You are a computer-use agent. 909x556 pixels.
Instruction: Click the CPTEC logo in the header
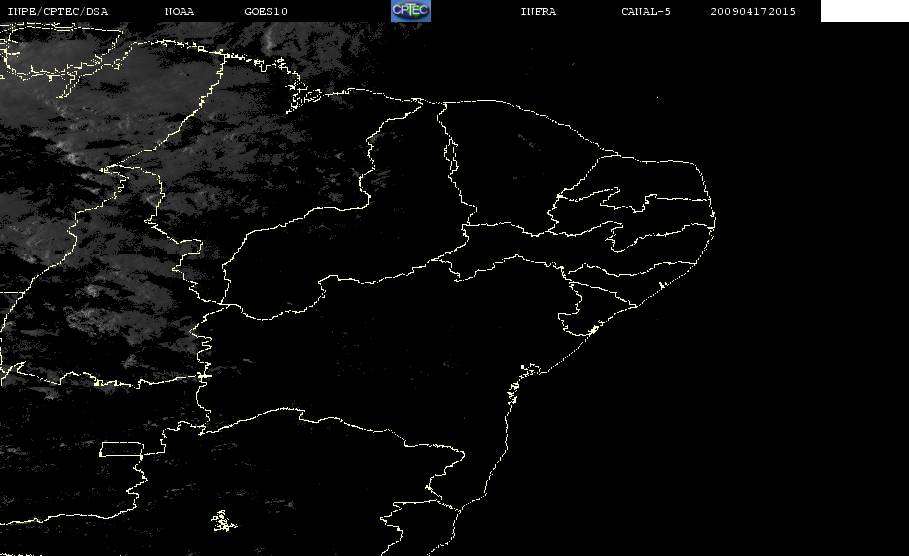click(x=410, y=11)
